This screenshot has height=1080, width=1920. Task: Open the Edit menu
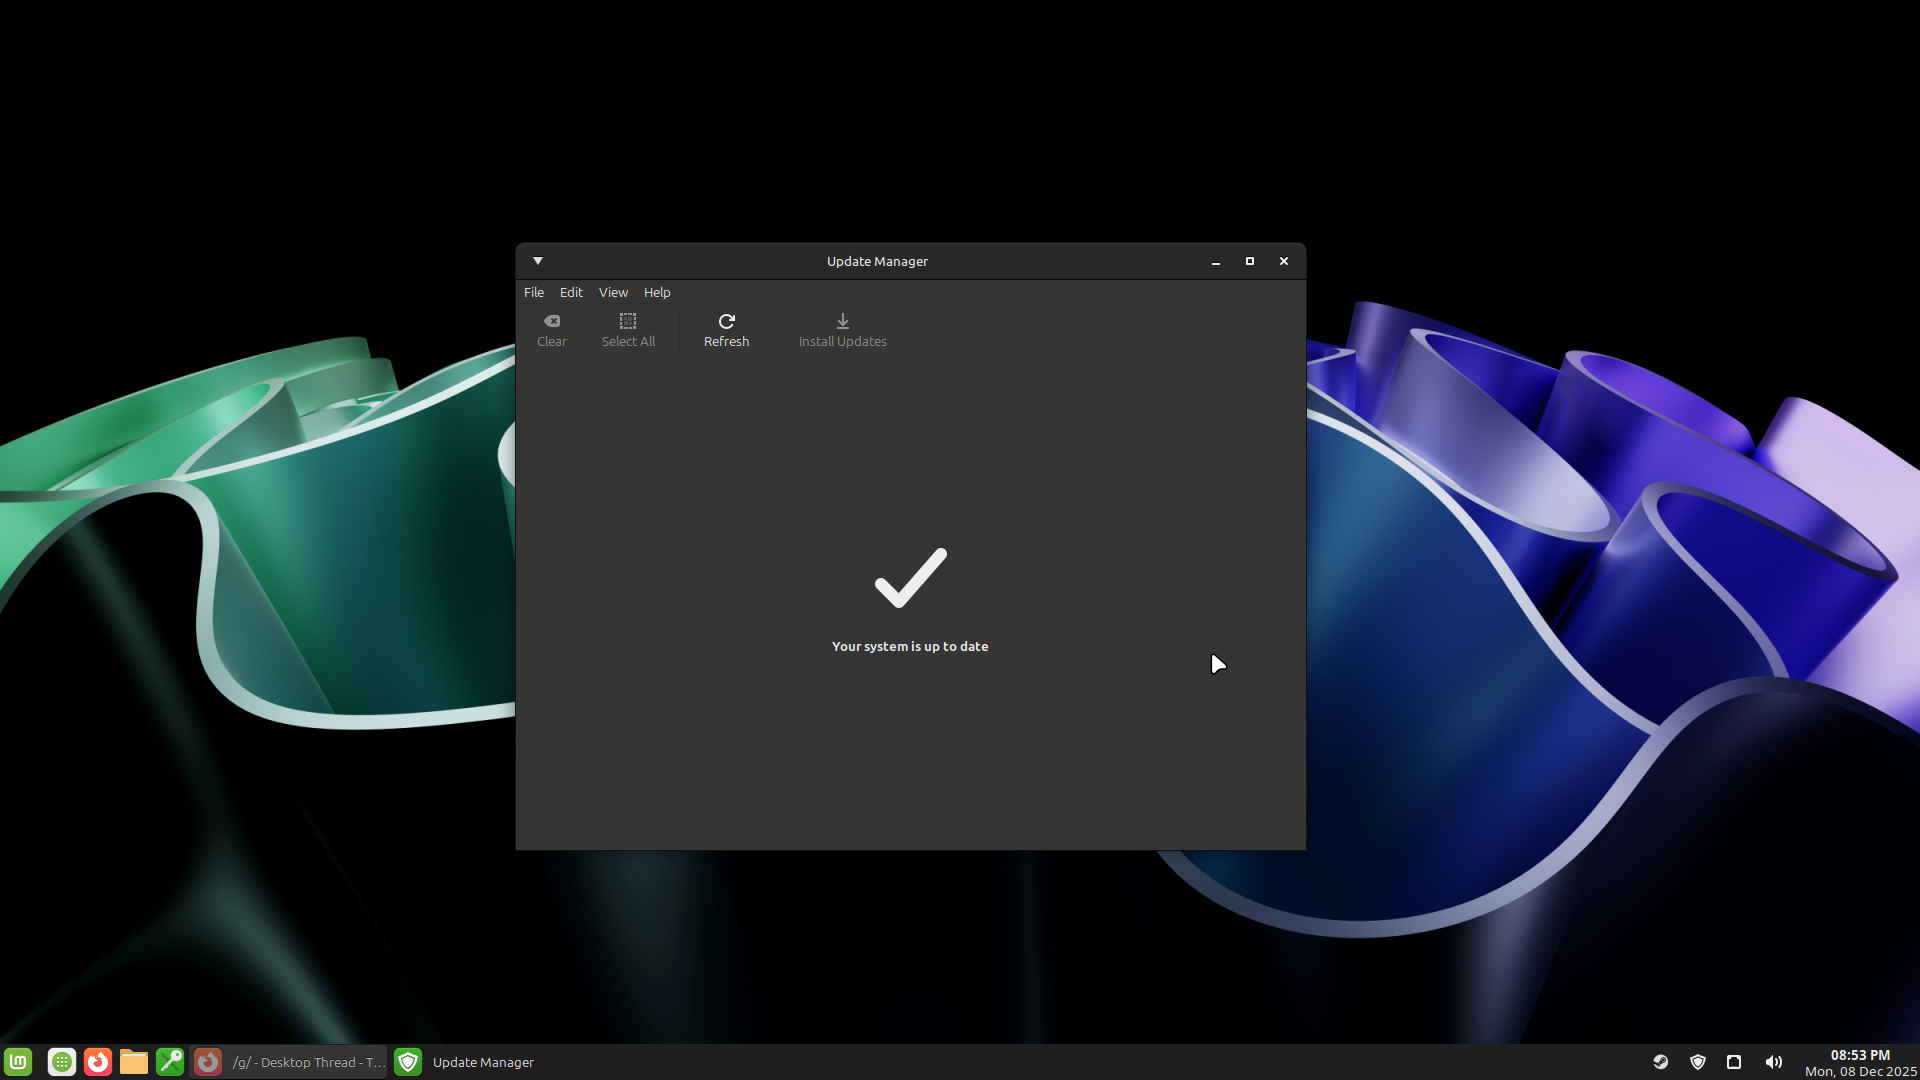point(571,292)
